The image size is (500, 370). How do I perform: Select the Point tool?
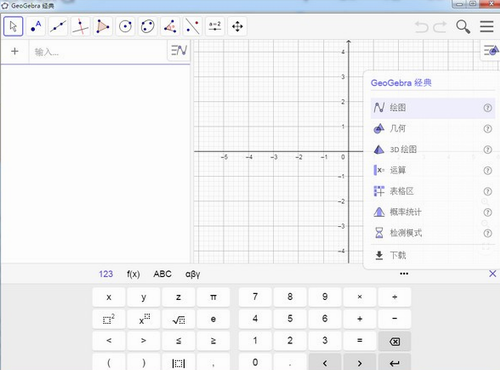tap(36, 26)
